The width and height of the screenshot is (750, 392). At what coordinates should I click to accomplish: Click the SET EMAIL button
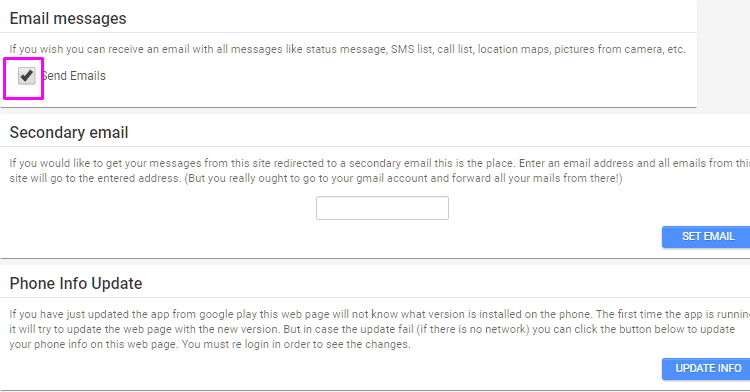coord(706,237)
